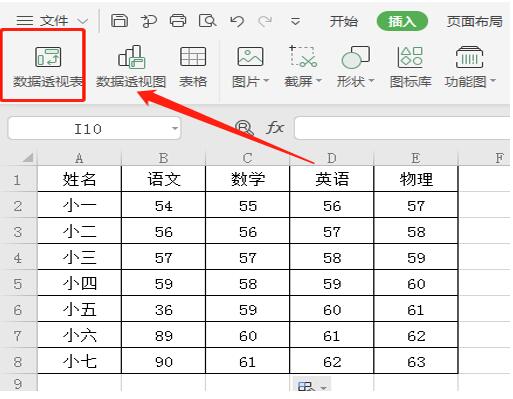Open the 形状 shapes gallery

click(355, 67)
